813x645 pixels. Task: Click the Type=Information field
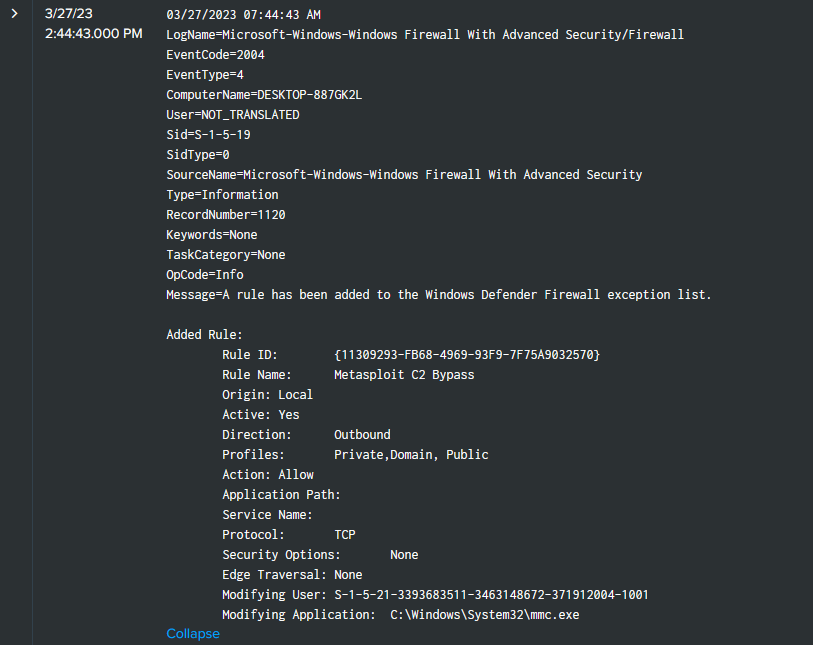pyautogui.click(x=222, y=195)
